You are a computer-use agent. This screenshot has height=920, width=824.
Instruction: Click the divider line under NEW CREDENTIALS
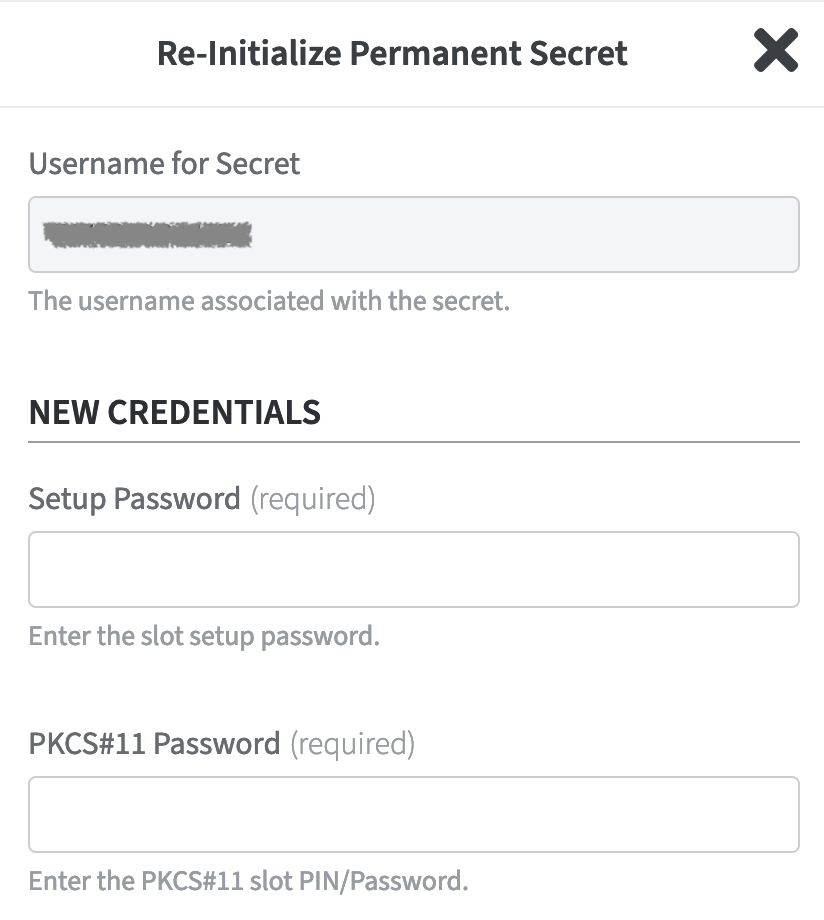[413, 441]
